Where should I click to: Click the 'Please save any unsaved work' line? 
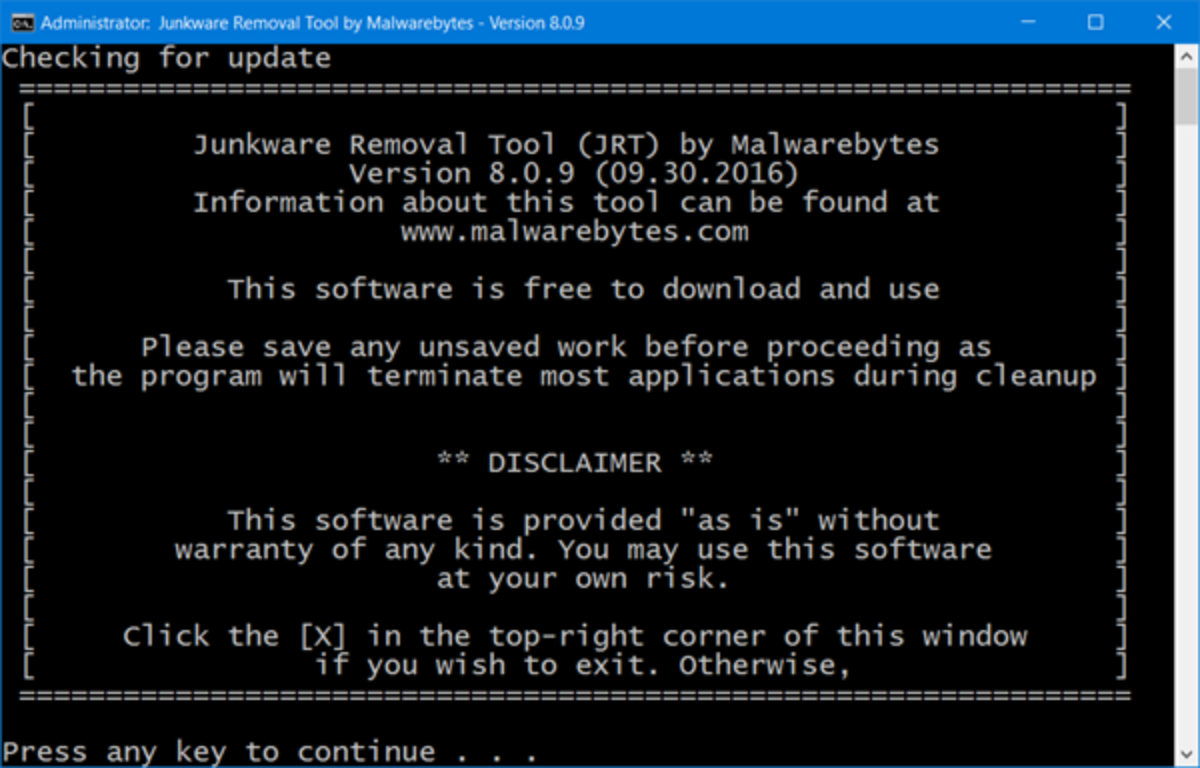[x=566, y=348]
